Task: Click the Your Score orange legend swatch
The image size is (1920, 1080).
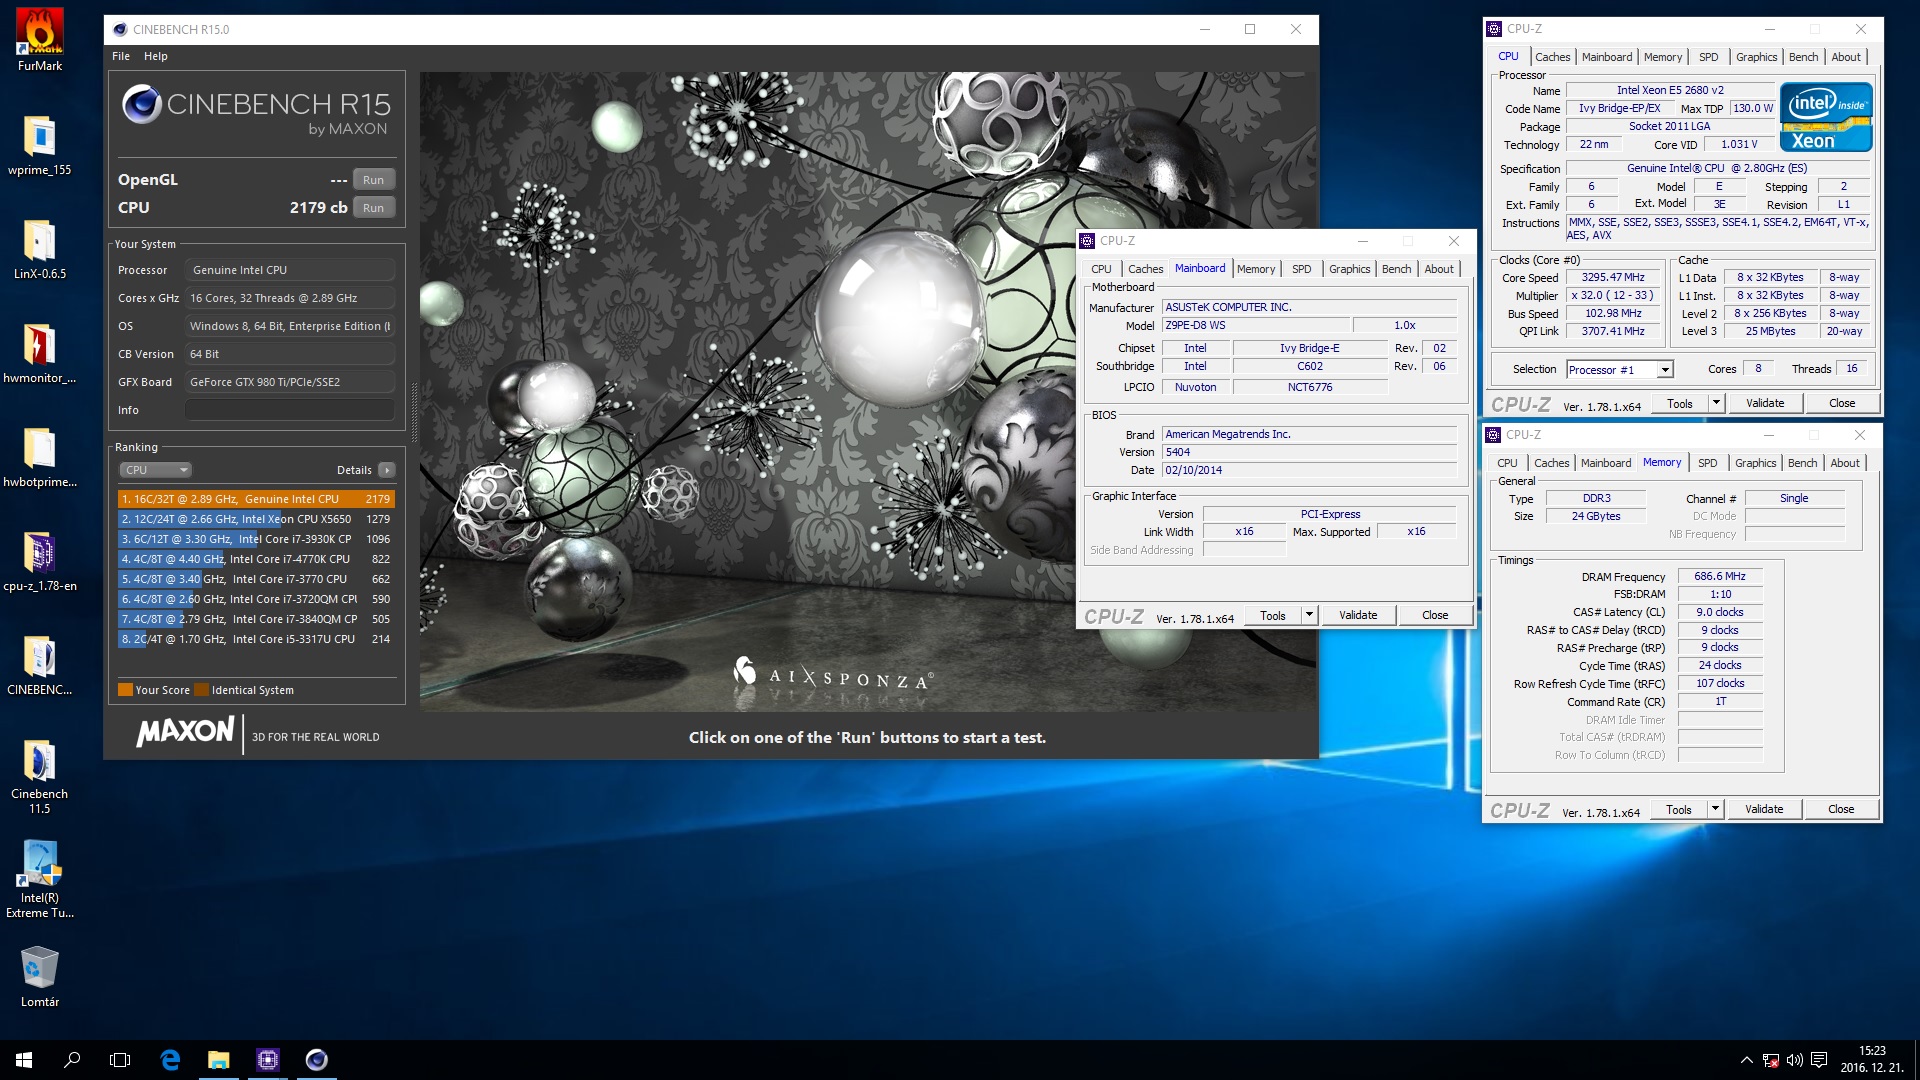Action: (x=126, y=690)
